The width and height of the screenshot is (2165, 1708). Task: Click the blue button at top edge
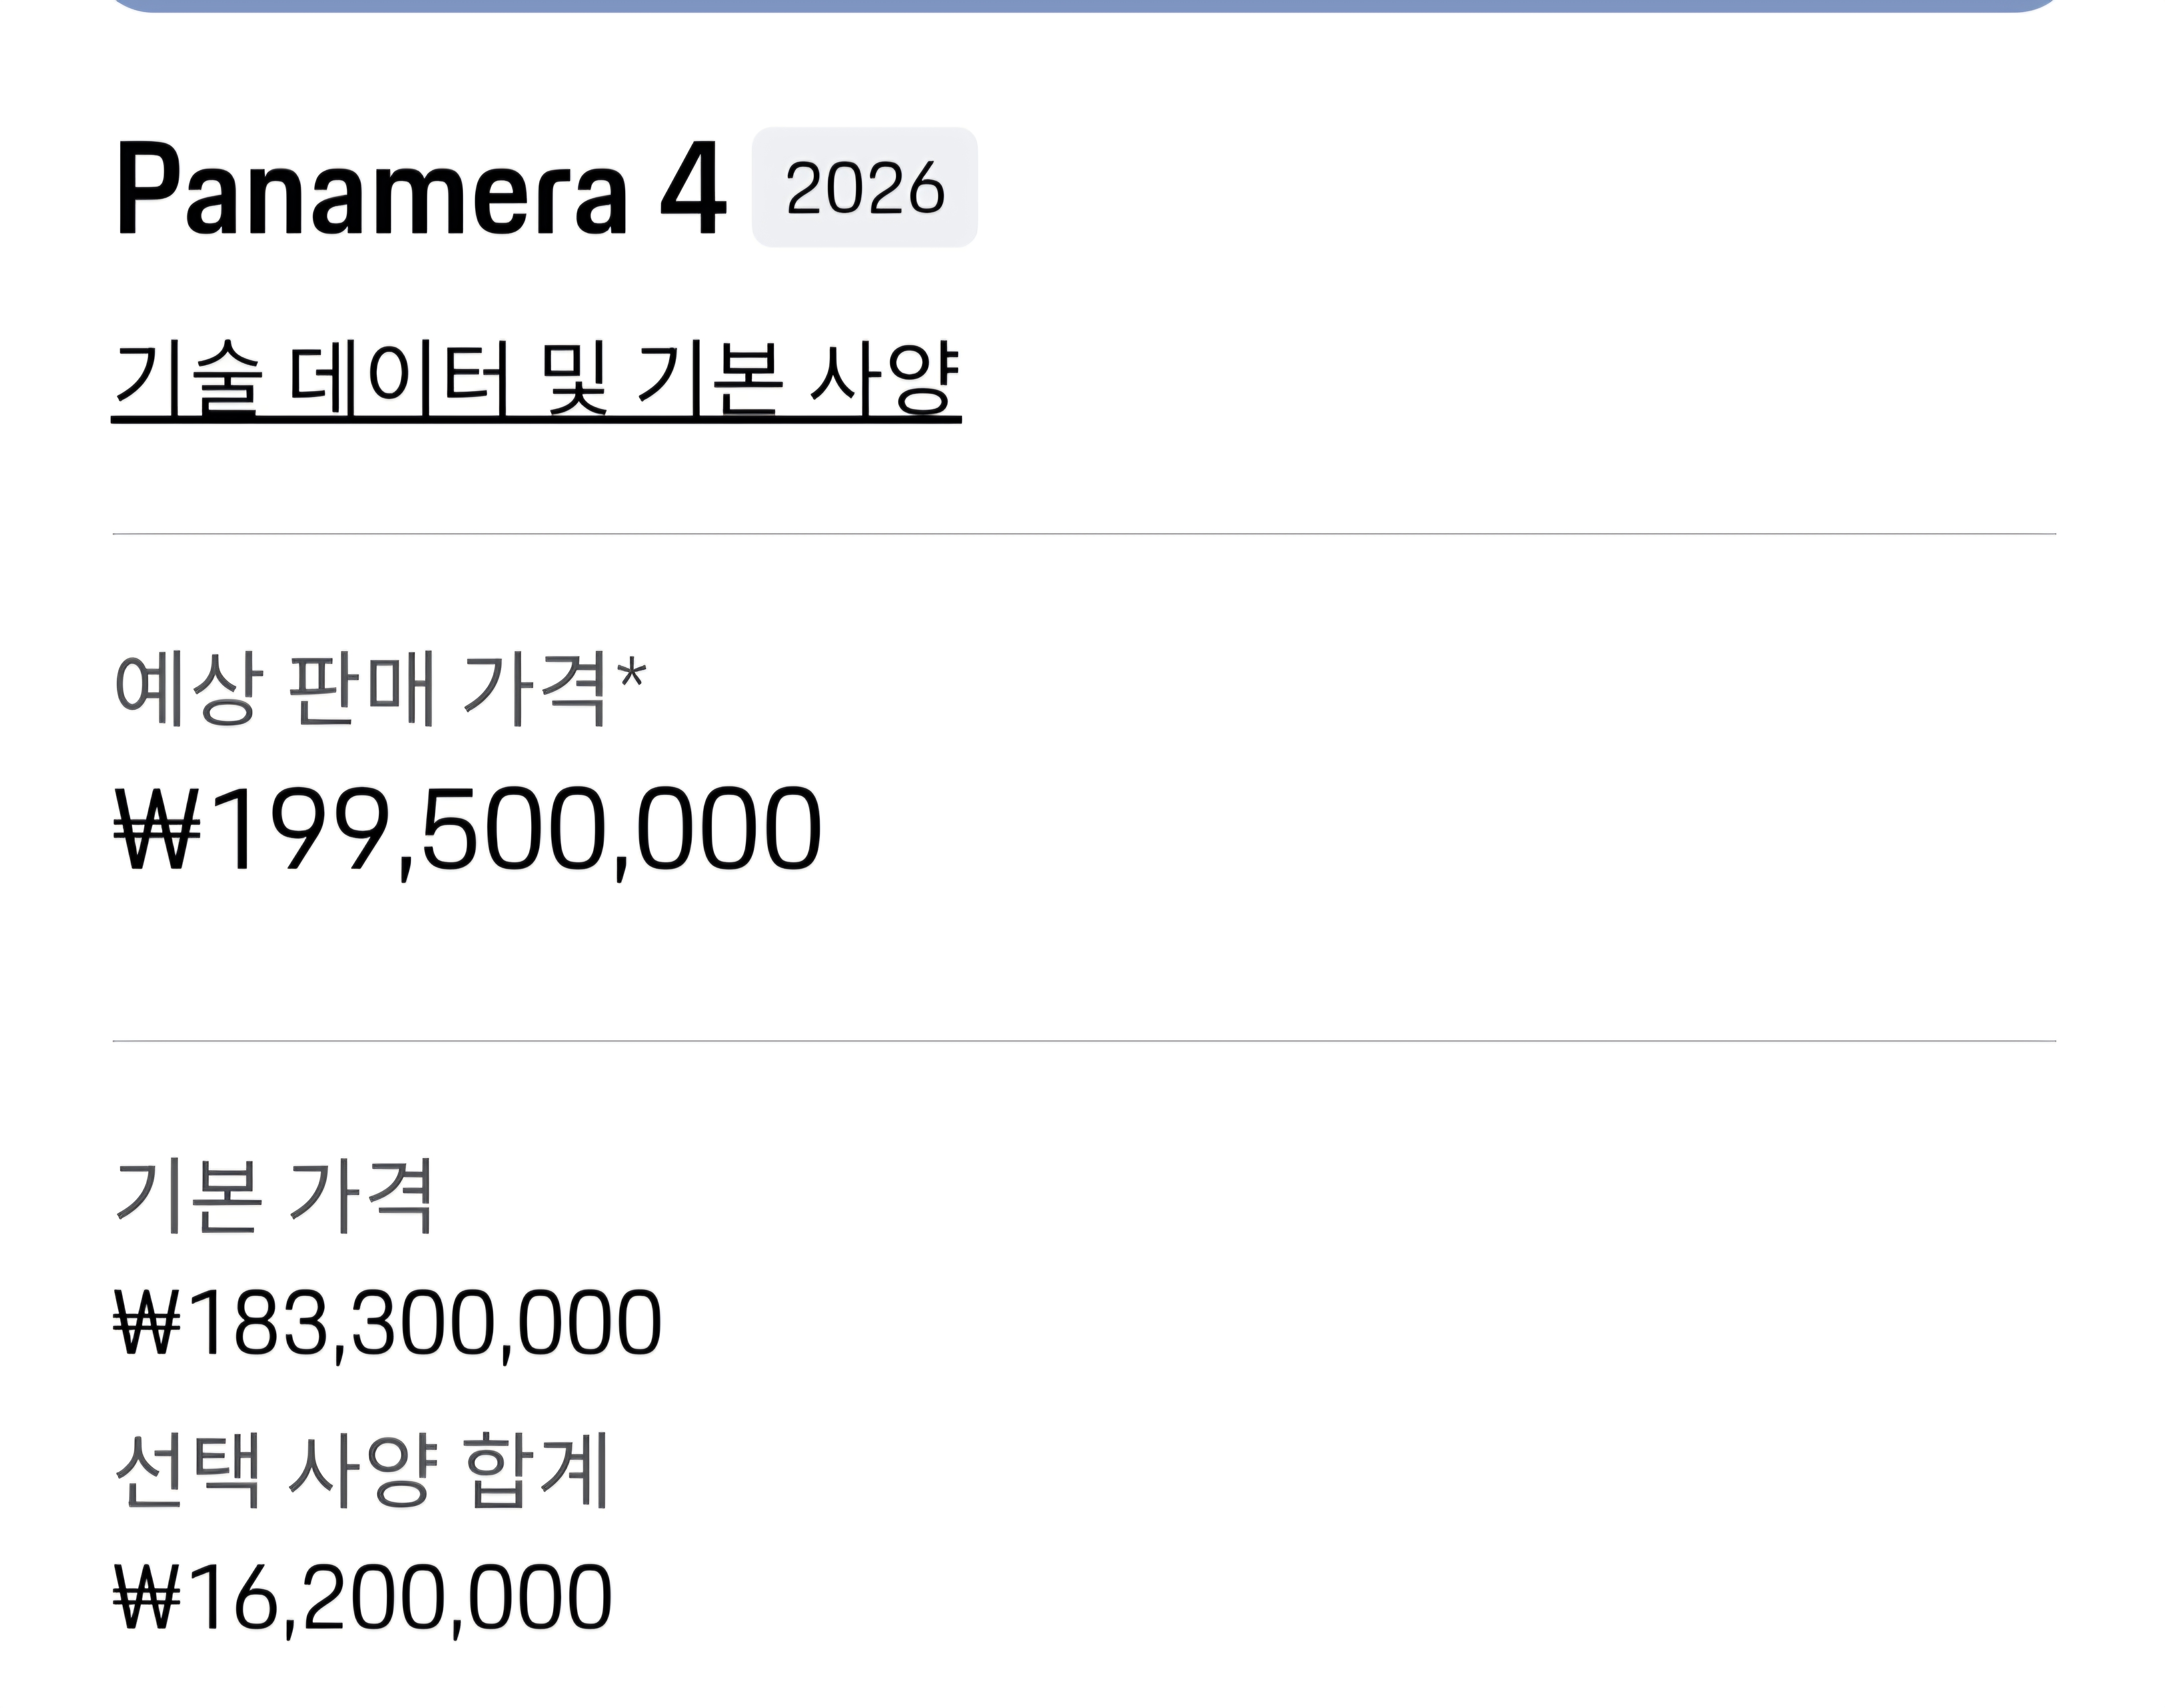coord(1084,5)
